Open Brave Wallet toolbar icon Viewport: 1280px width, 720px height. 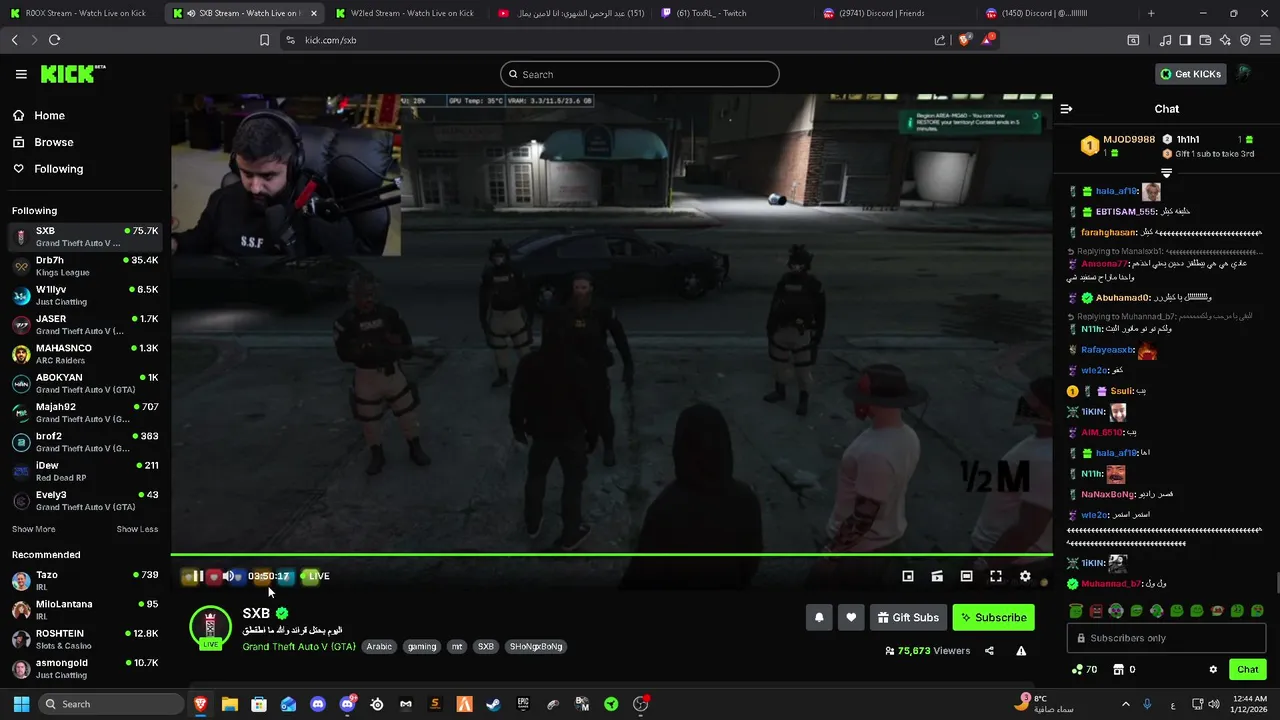[1205, 40]
